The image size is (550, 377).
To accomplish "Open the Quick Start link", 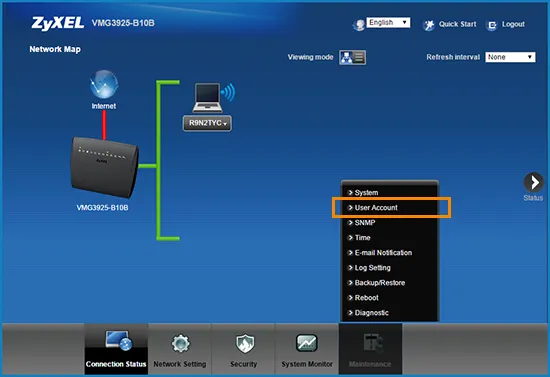I will [457, 24].
